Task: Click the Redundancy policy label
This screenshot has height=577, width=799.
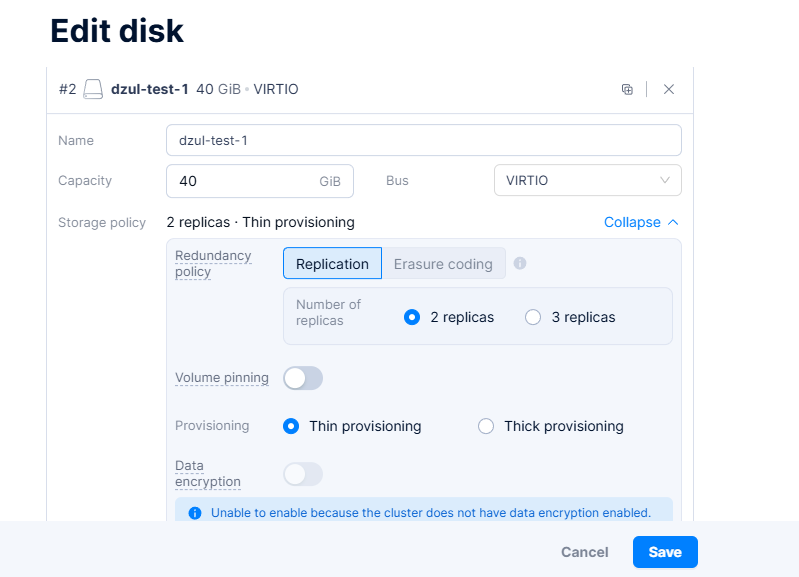Action: click(x=213, y=264)
